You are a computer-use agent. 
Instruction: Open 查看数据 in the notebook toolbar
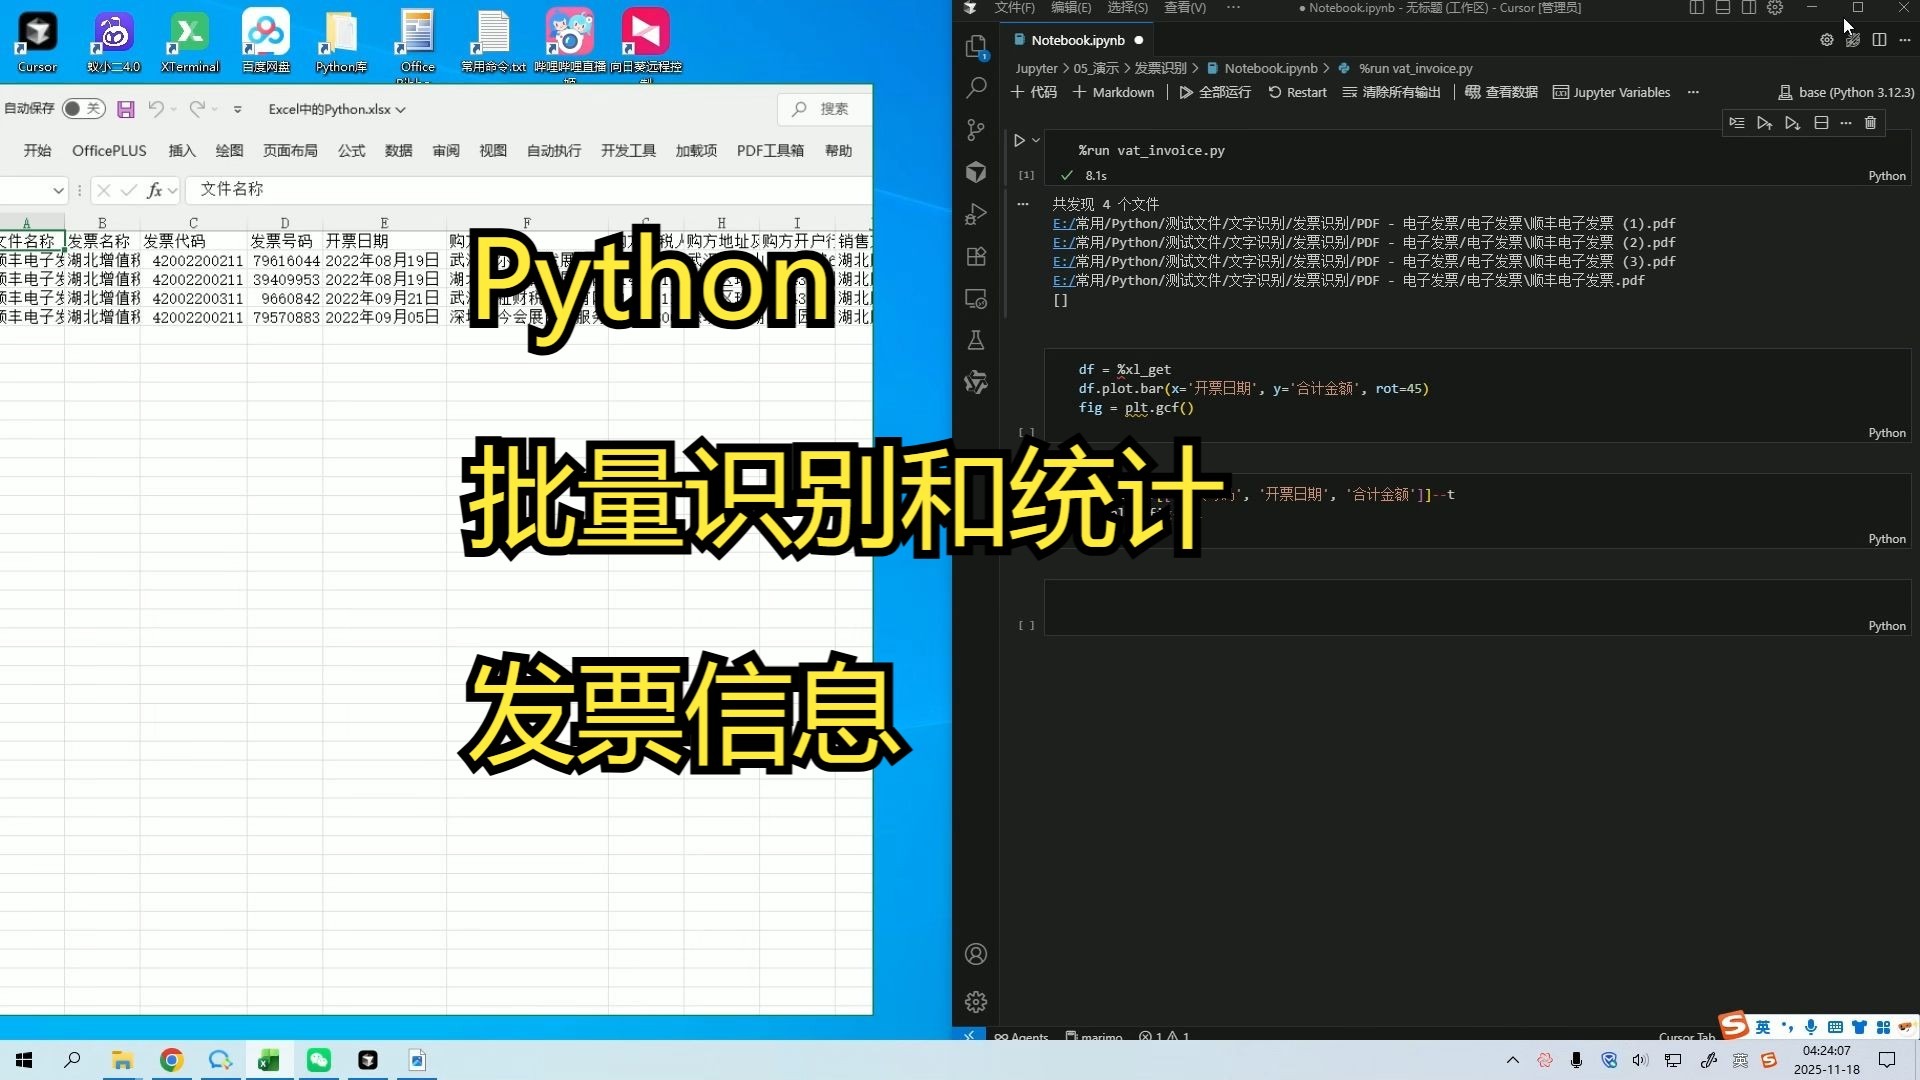click(x=1500, y=92)
